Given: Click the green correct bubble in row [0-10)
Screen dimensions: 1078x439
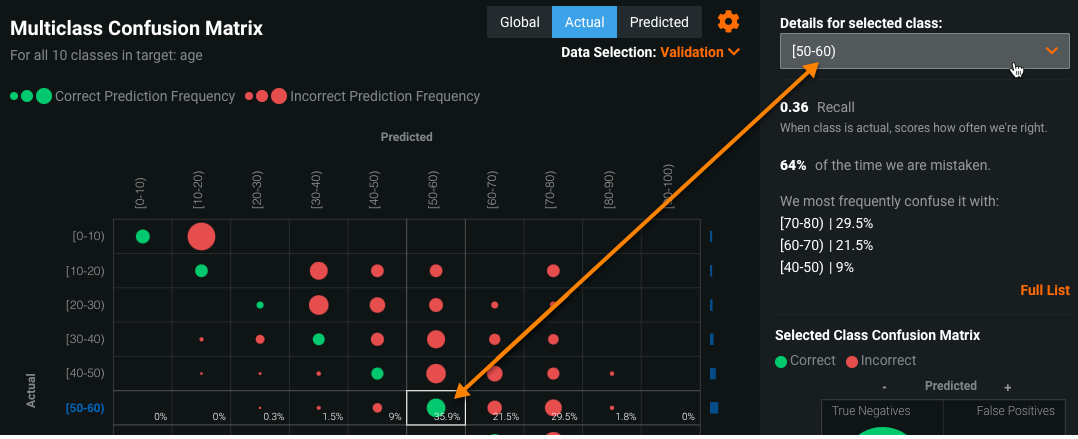Looking at the screenshot, I should [143, 237].
